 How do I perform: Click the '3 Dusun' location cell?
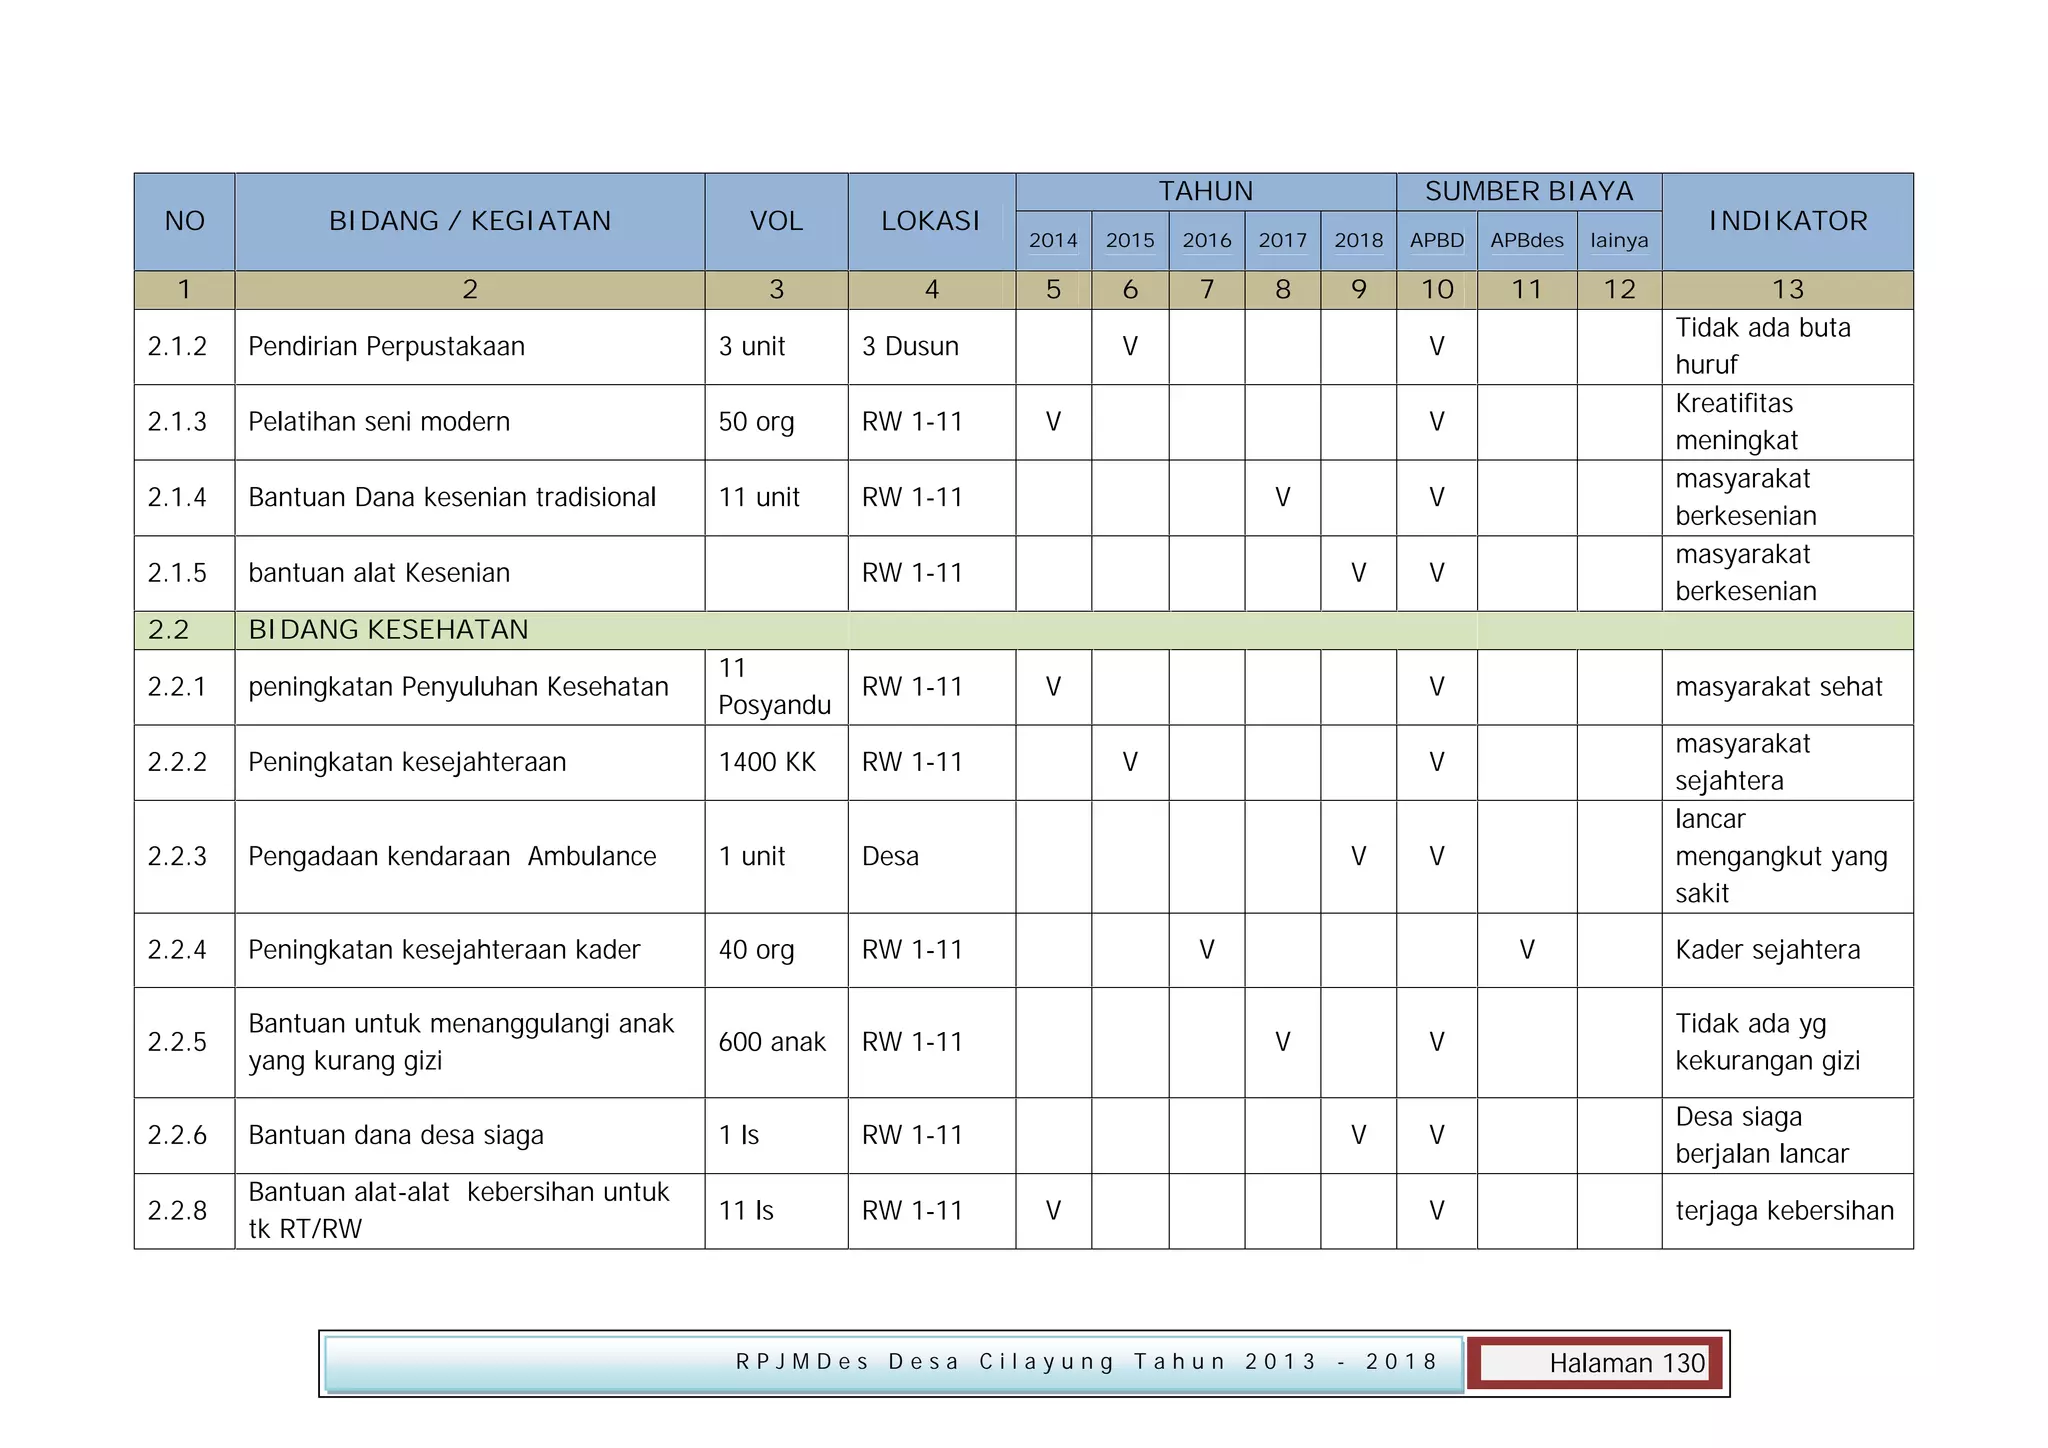click(x=910, y=346)
